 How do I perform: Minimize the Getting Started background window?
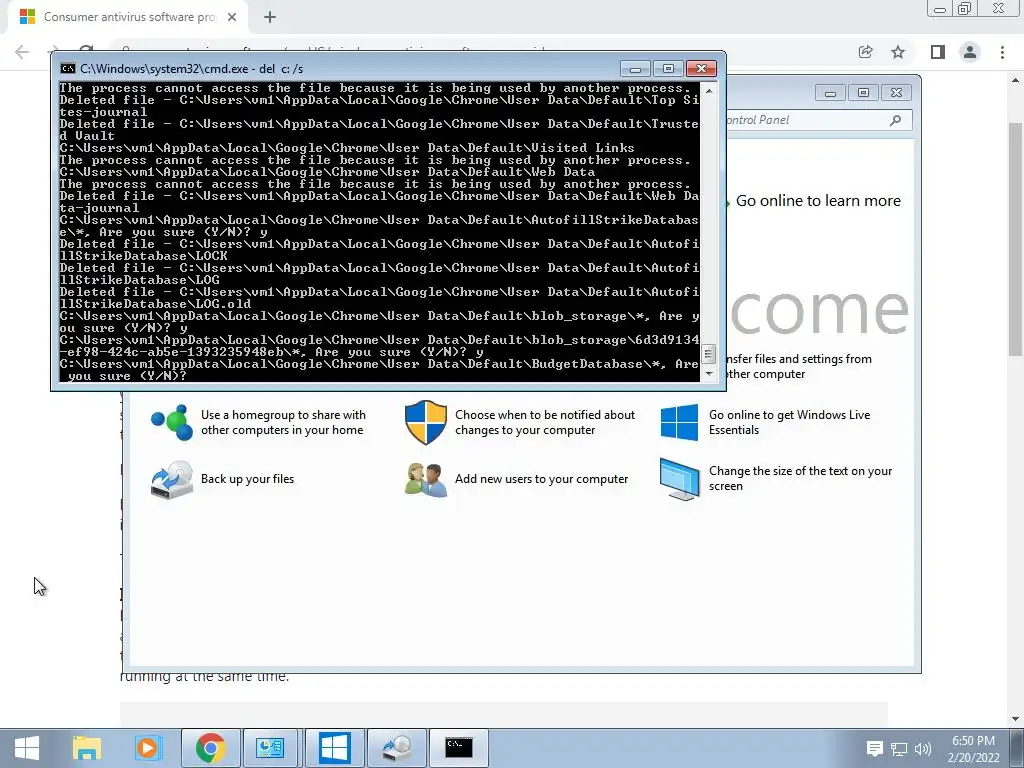click(830, 93)
